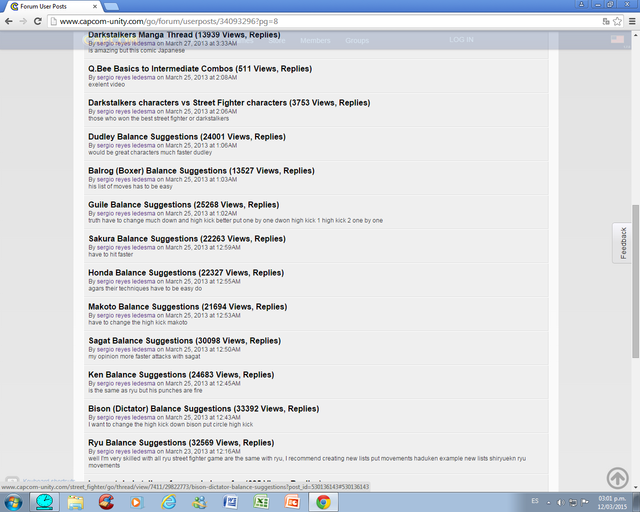
Task: Open Bison (Dictator) Balance Suggestions thread
Action: pyautogui.click(x=204, y=409)
